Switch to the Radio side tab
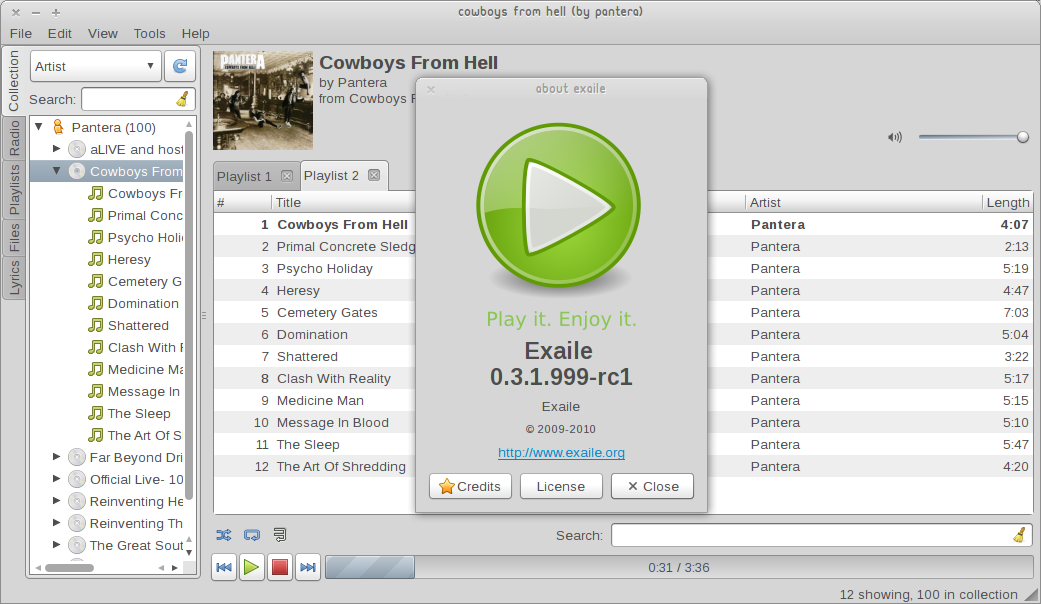 (x=14, y=138)
